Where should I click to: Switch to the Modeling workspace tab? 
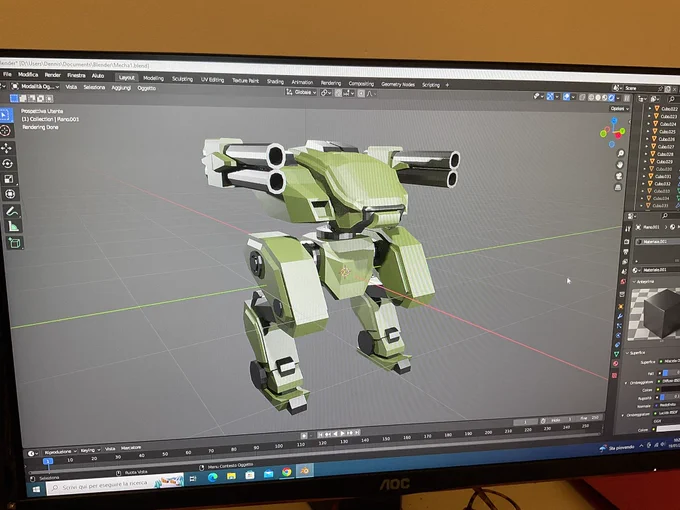click(x=154, y=78)
